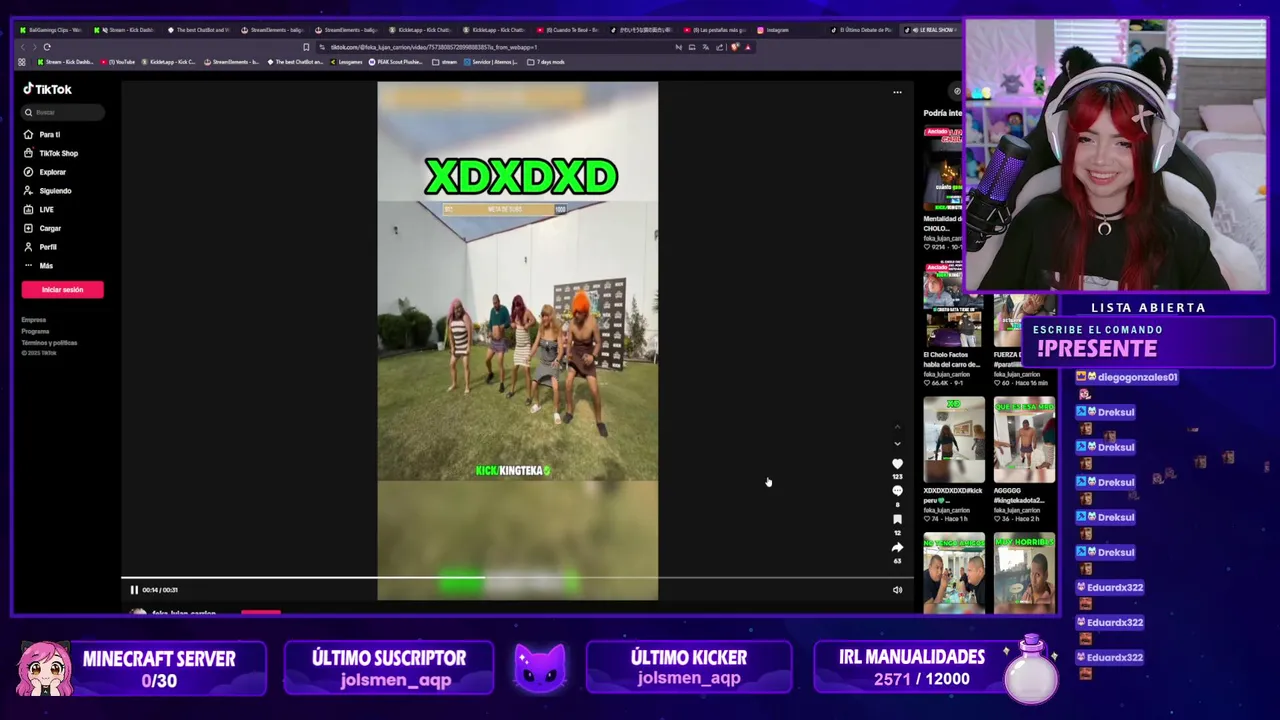Click the Iniciar sesión button
1280x720 pixels.
62,289
